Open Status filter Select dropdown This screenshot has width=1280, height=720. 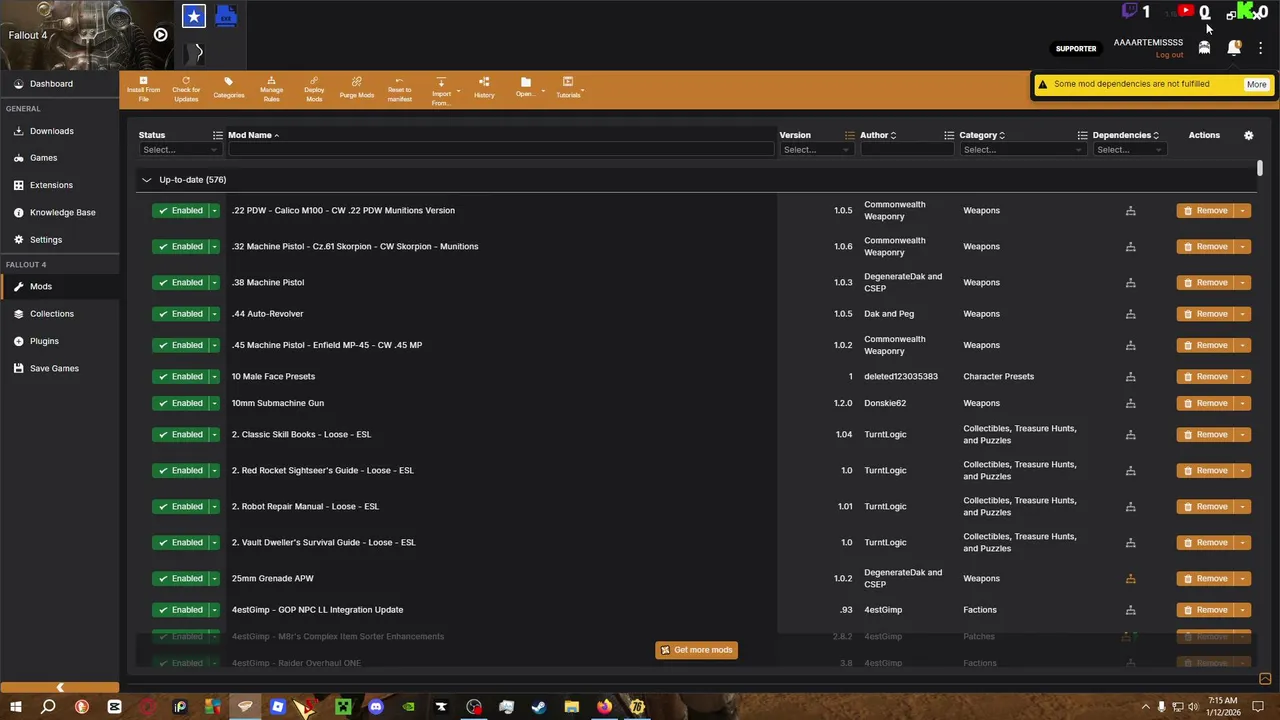click(x=179, y=150)
